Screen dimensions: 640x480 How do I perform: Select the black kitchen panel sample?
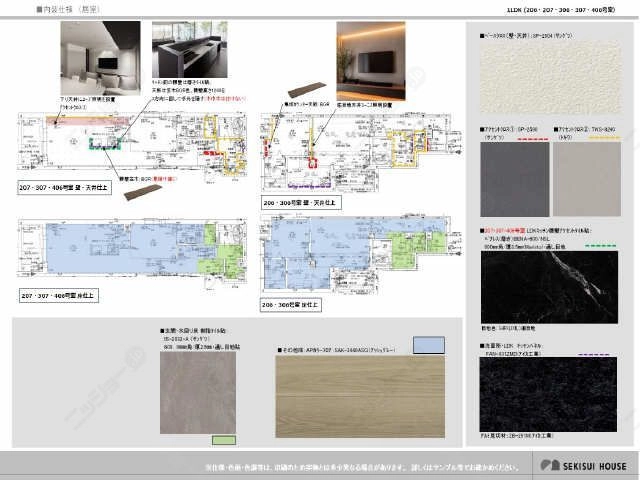point(548,394)
